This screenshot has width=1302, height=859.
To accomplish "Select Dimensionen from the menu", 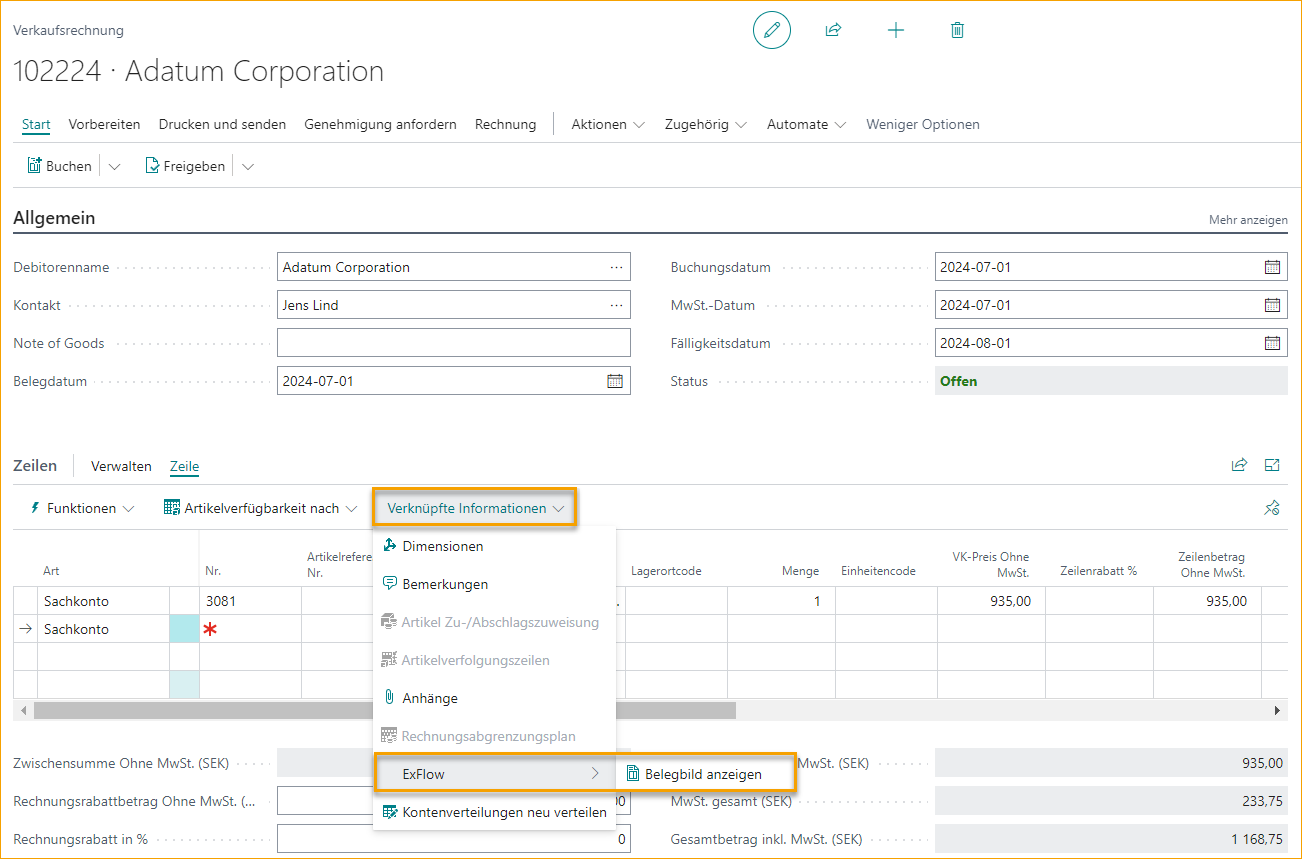I will click(495, 546).
